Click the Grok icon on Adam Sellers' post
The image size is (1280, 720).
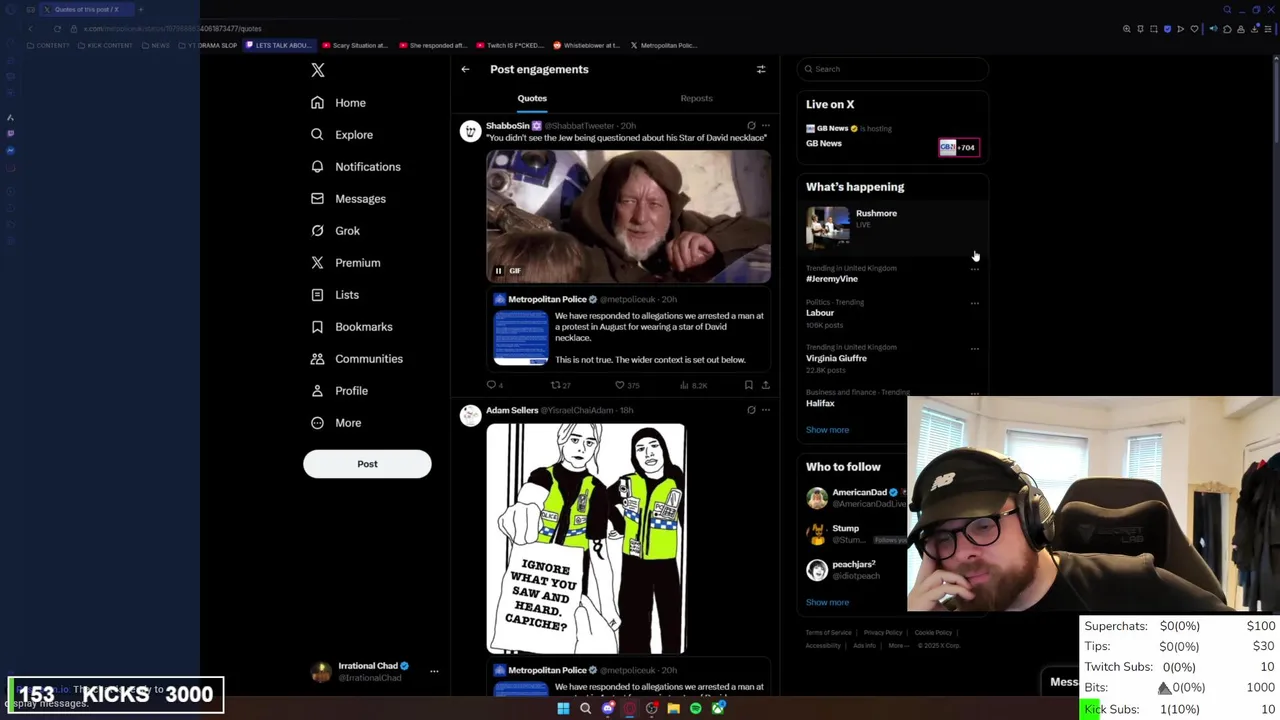[751, 410]
